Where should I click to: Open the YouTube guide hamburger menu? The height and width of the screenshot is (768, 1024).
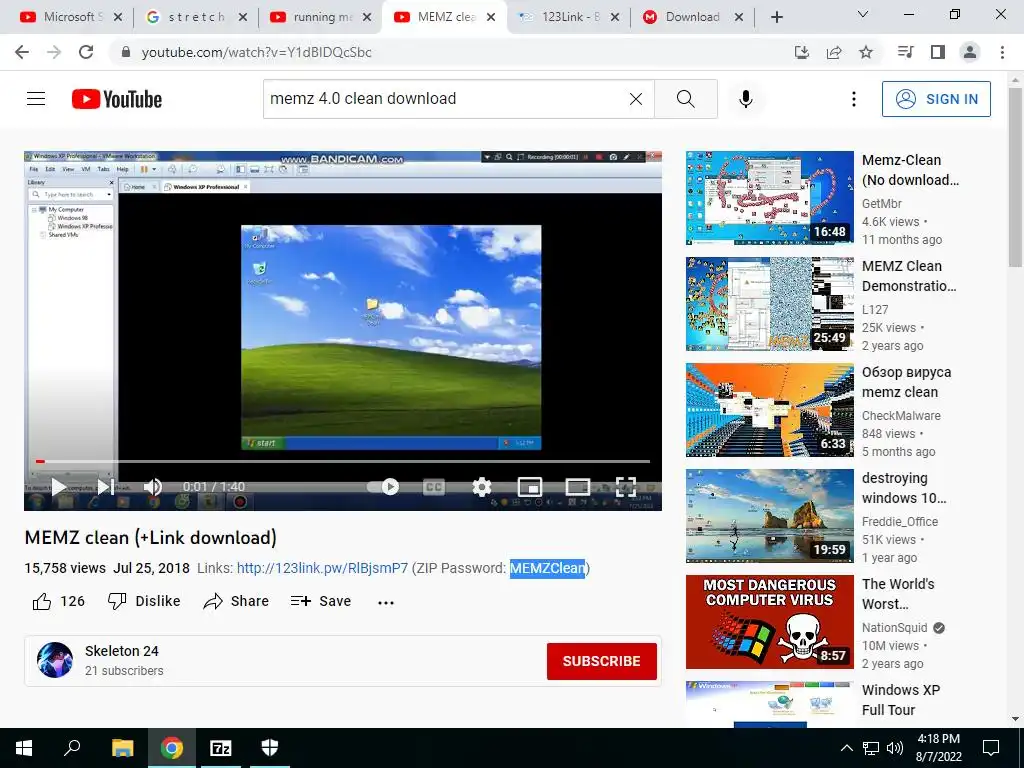click(x=36, y=99)
